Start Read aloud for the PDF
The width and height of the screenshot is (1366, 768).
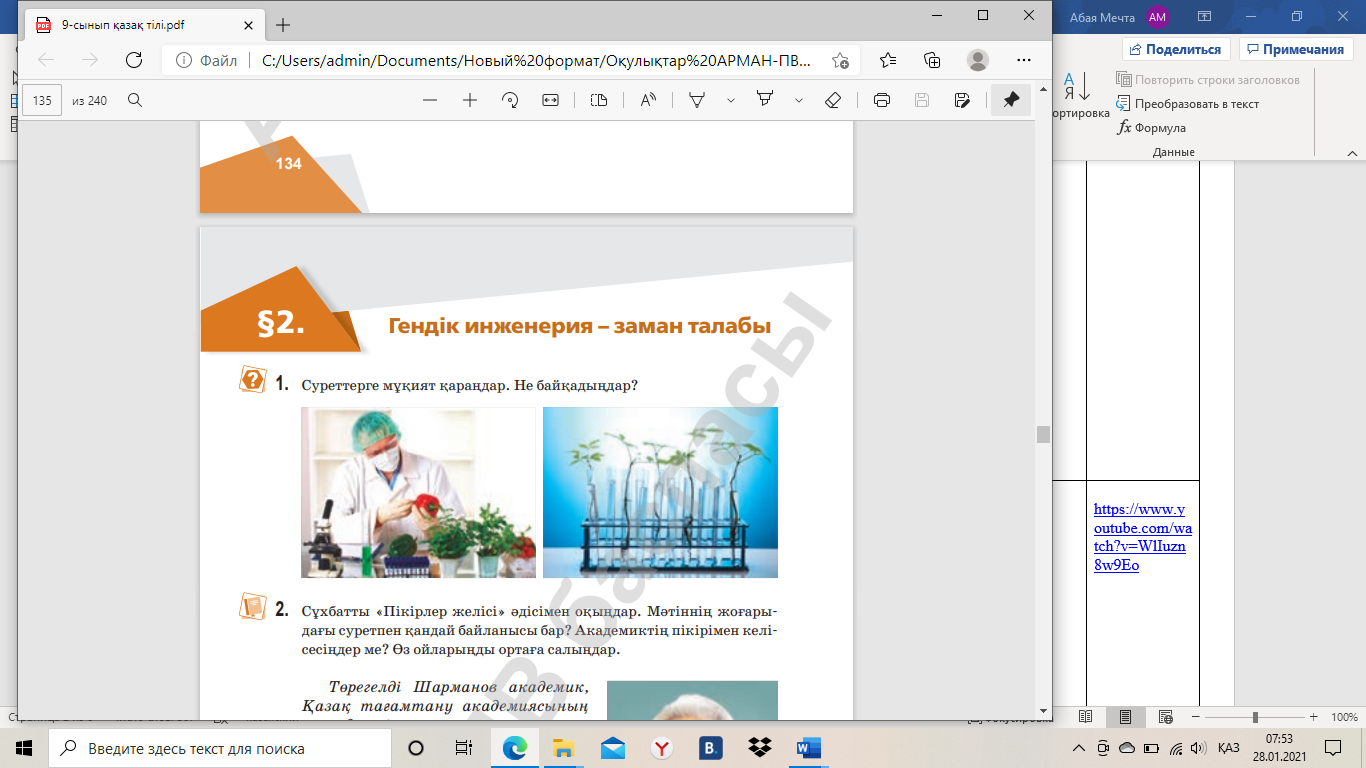click(648, 100)
